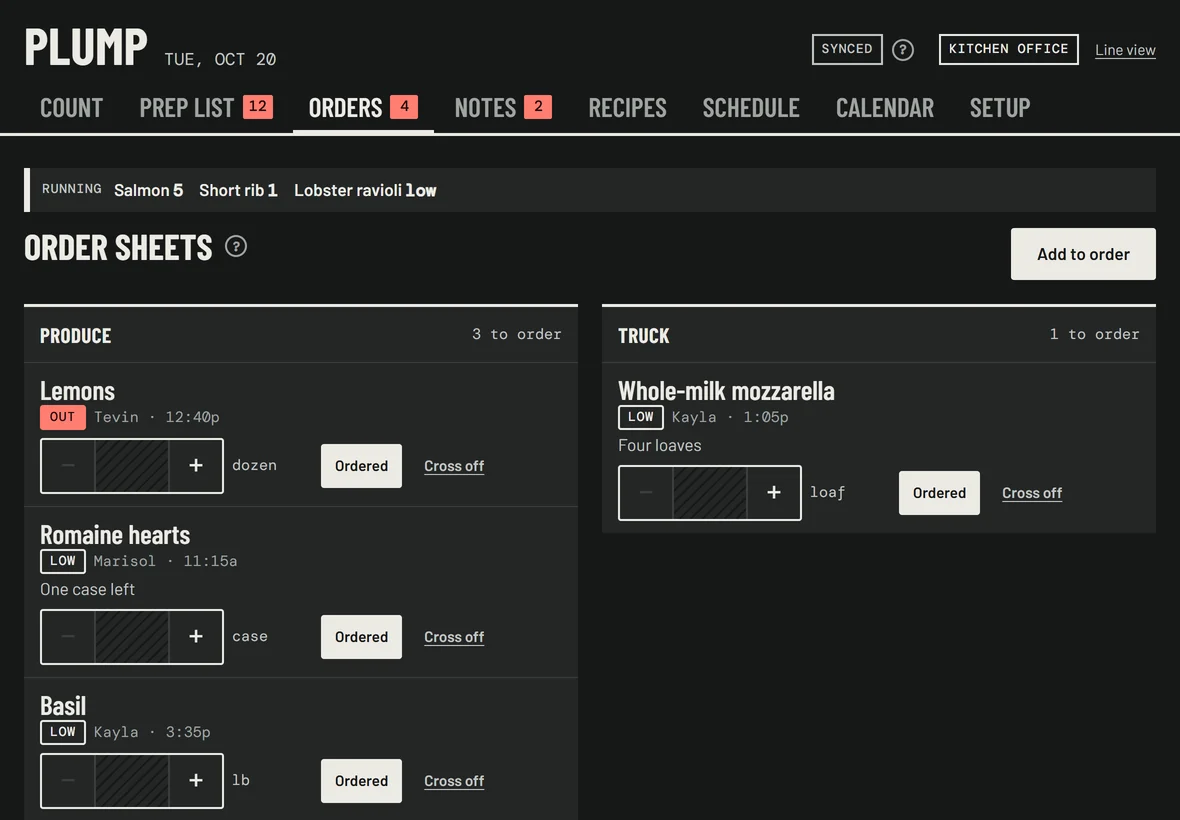Click the Kitchen Office button
This screenshot has height=820, width=1180.
1008,49
